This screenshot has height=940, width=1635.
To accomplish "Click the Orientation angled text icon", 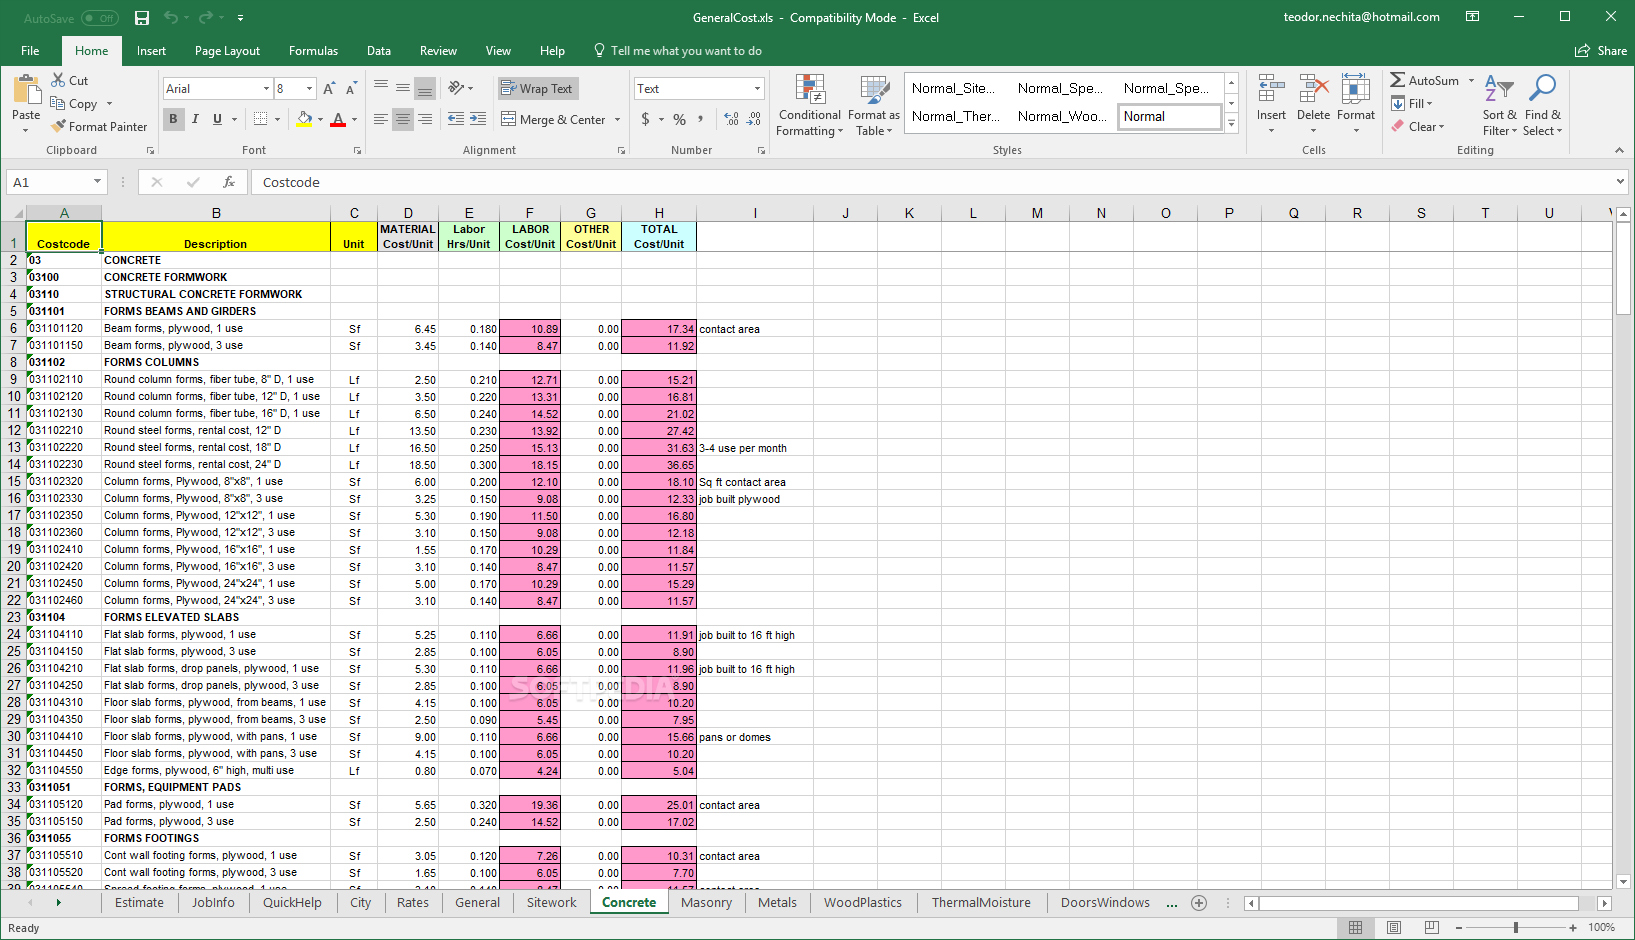I will click(x=457, y=88).
